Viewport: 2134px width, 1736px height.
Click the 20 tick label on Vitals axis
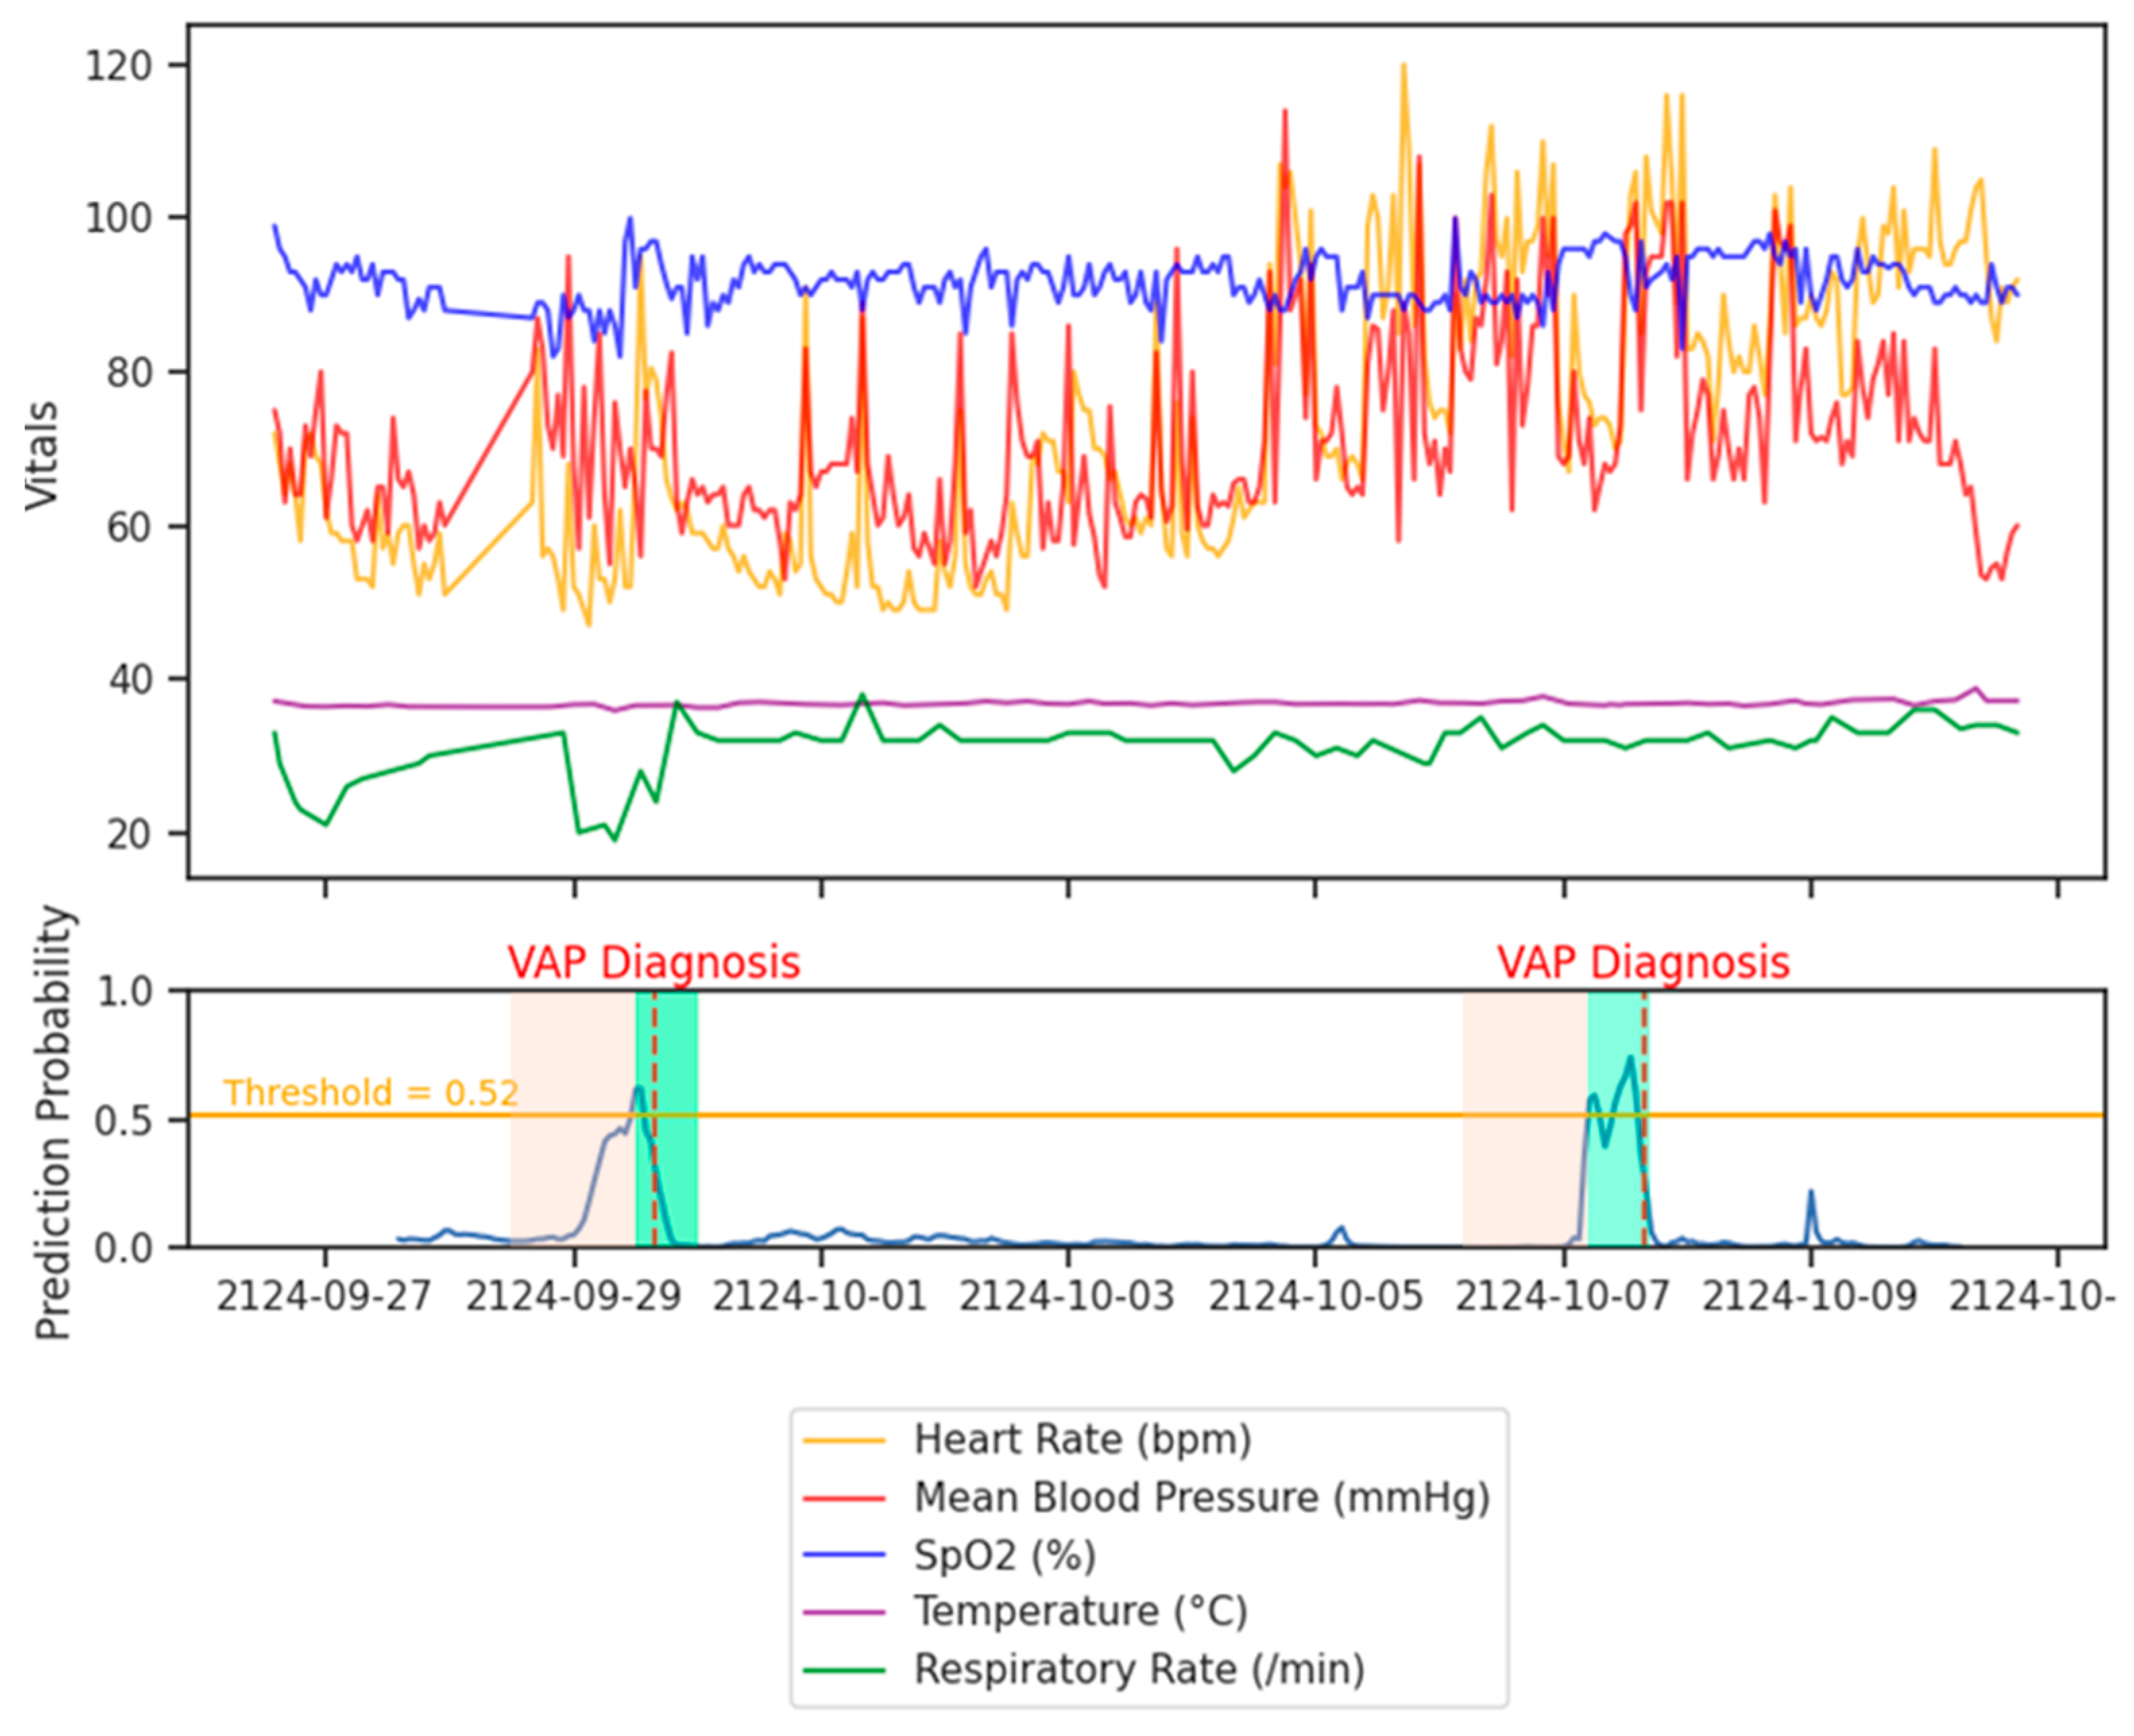(129, 834)
